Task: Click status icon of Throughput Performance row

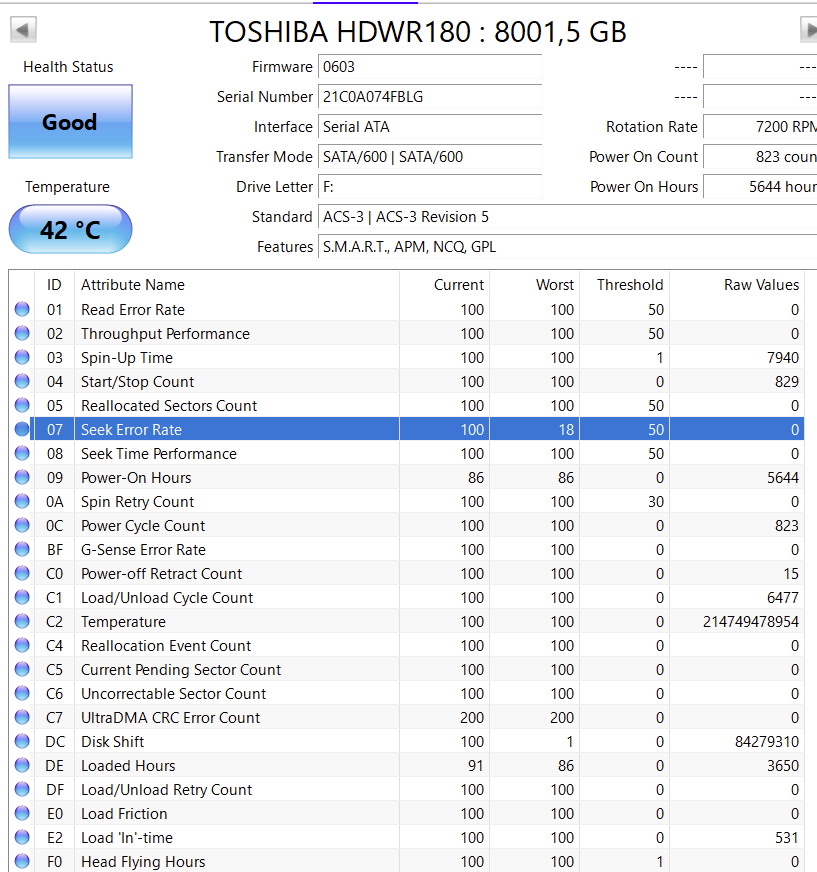Action: tap(22, 333)
